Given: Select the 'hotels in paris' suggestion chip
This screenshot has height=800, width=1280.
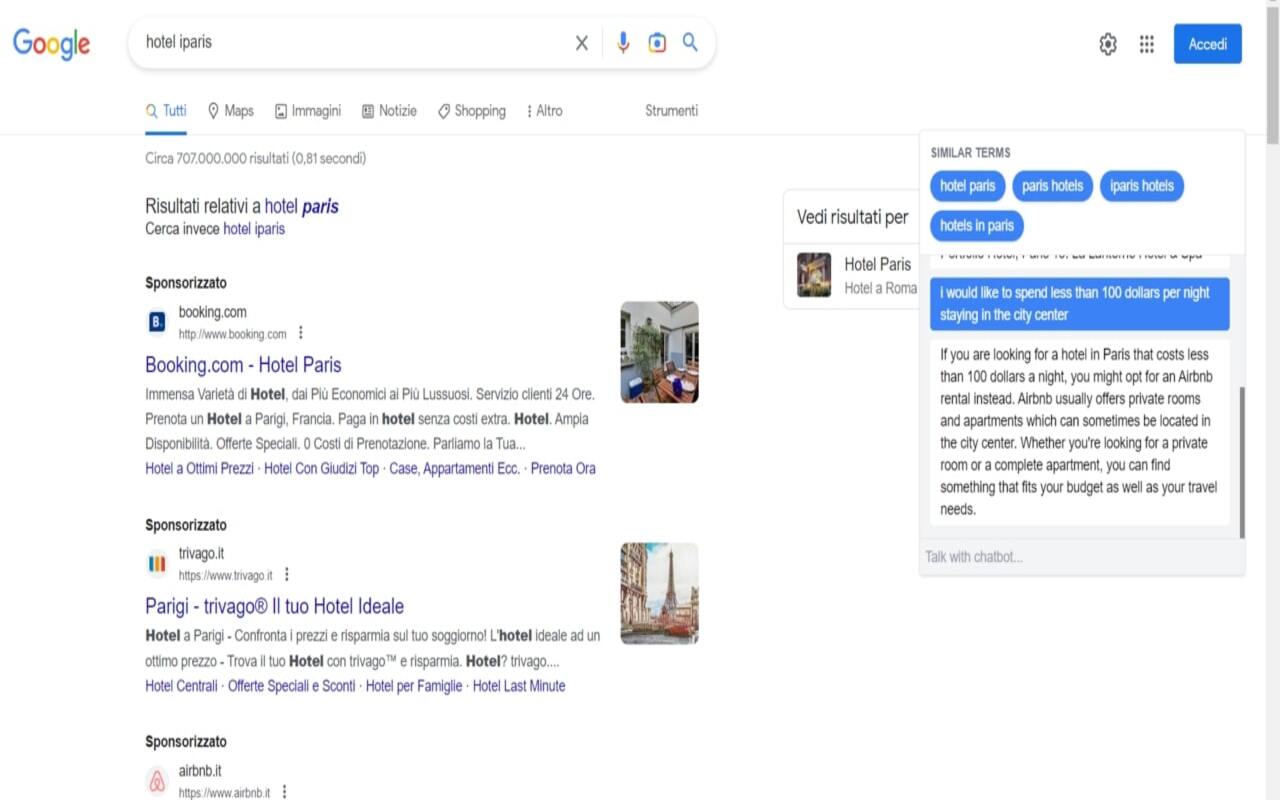Looking at the screenshot, I should pyautogui.click(x=977, y=226).
